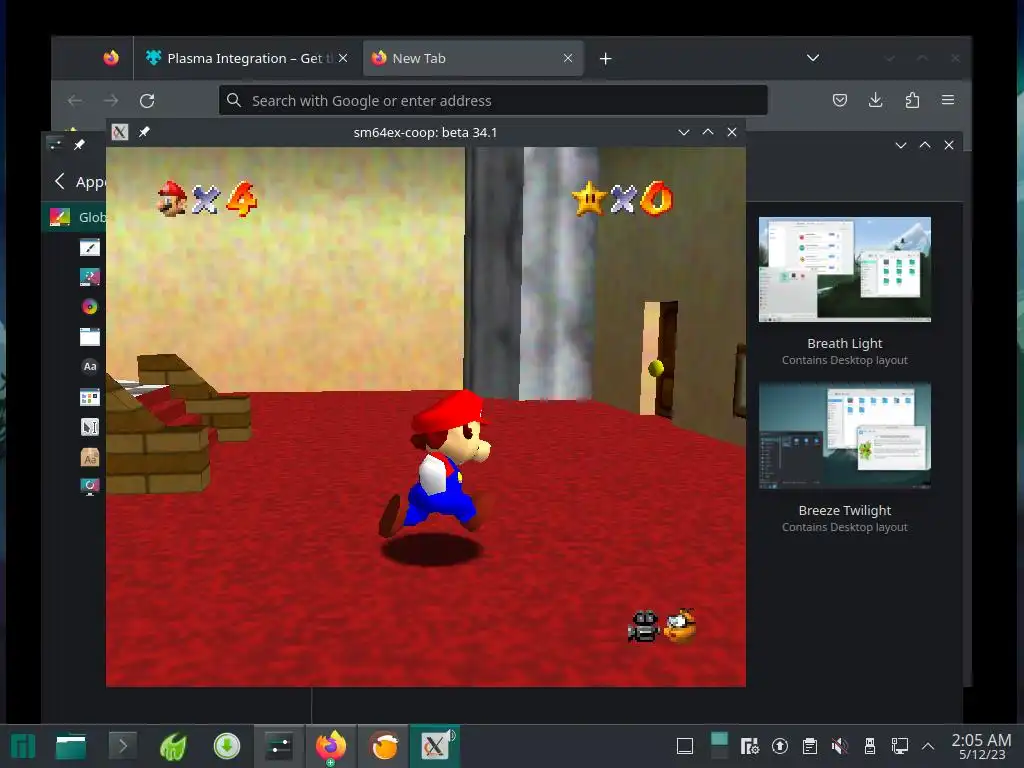
Task: Select the Breeze Twilight theme thumbnail
Action: (x=844, y=436)
